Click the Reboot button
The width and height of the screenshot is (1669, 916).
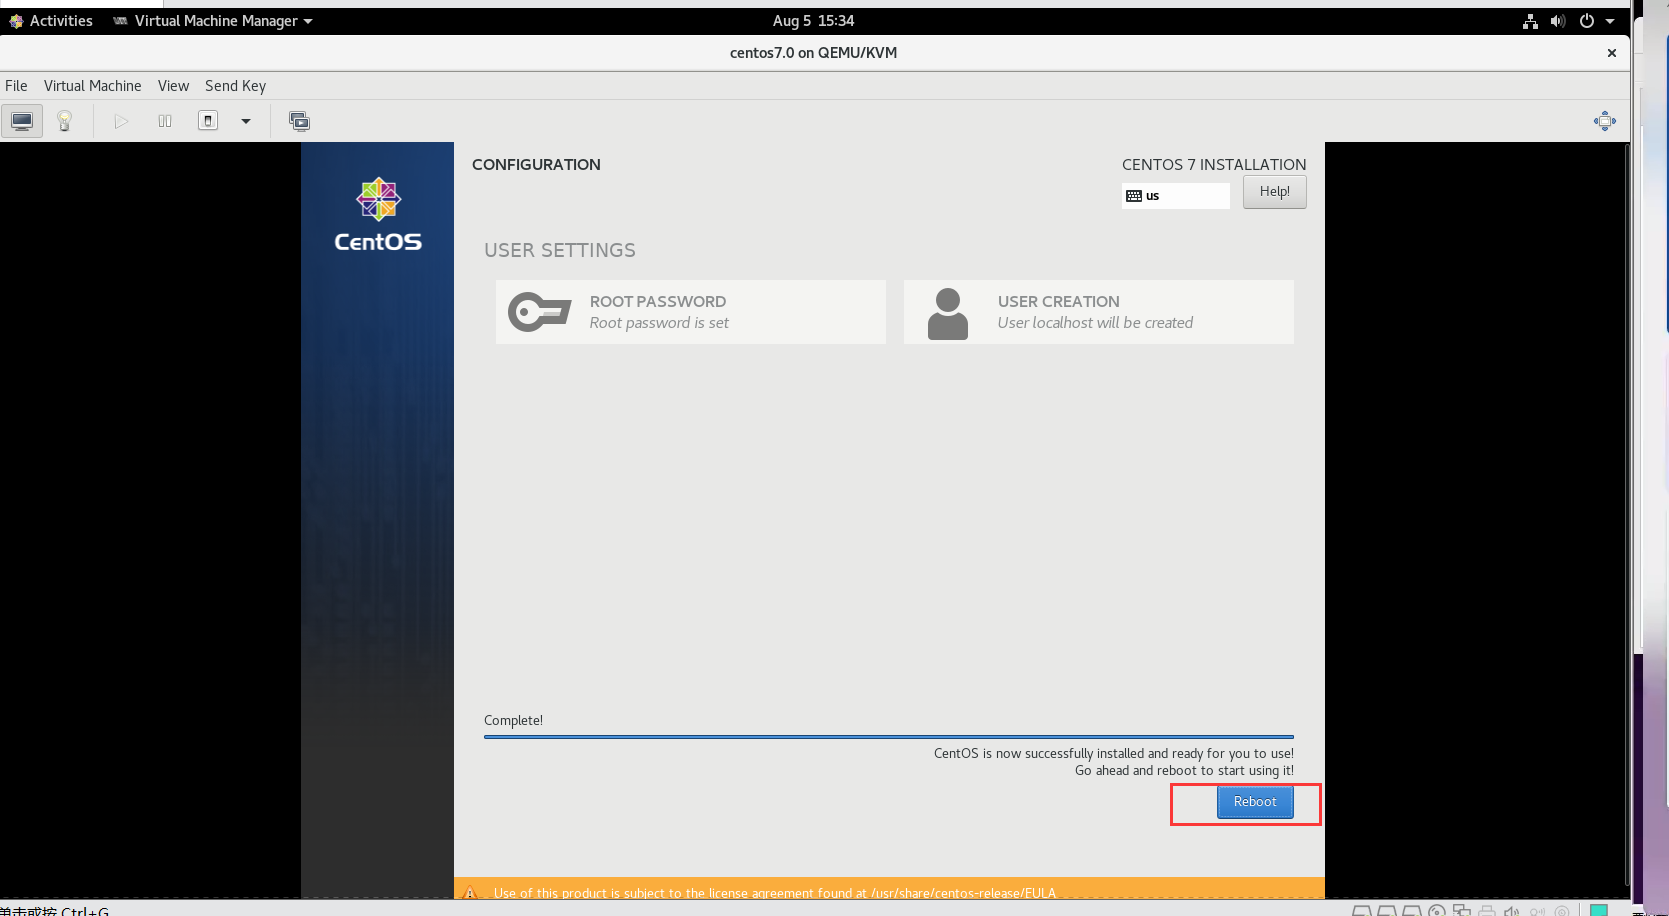[x=1255, y=802]
